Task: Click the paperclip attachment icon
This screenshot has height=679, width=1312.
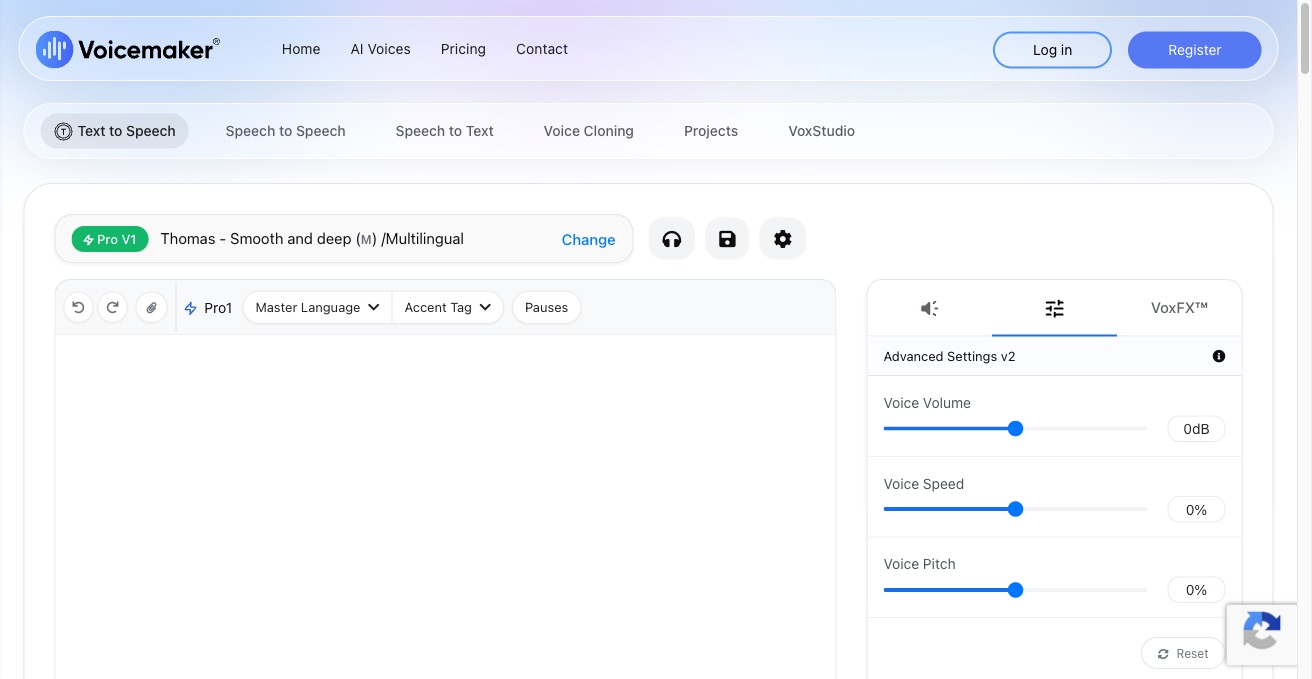Action: pyautogui.click(x=151, y=307)
